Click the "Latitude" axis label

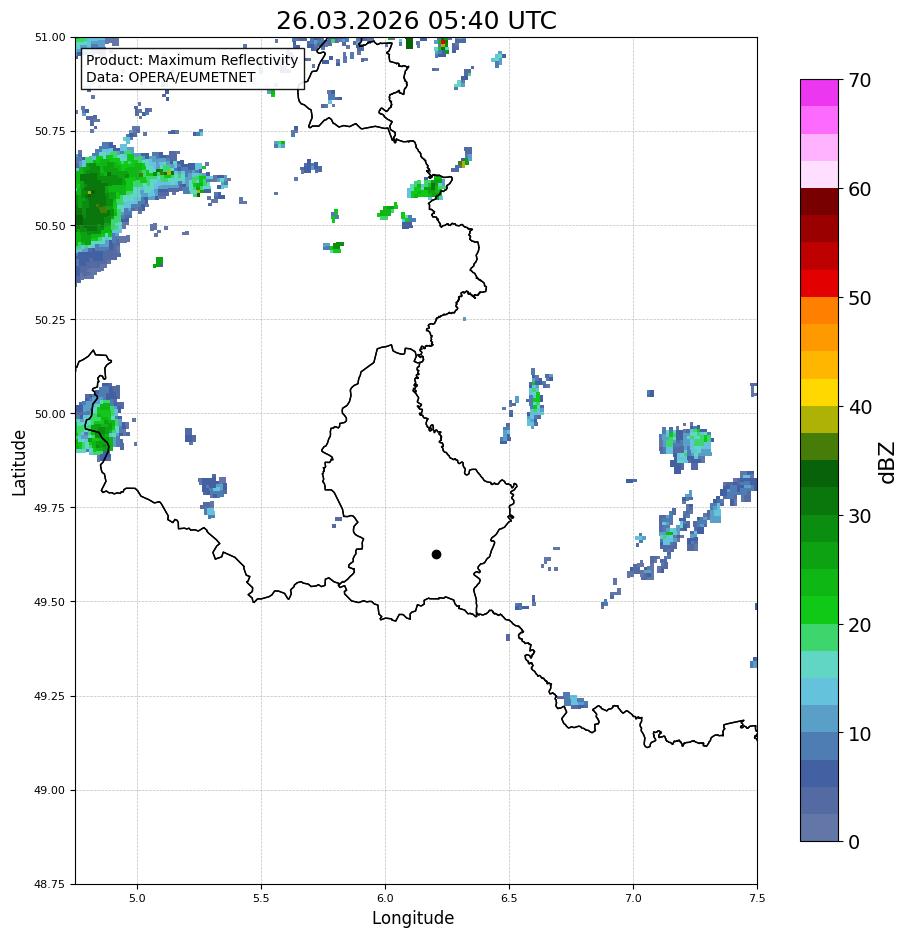coord(19,463)
